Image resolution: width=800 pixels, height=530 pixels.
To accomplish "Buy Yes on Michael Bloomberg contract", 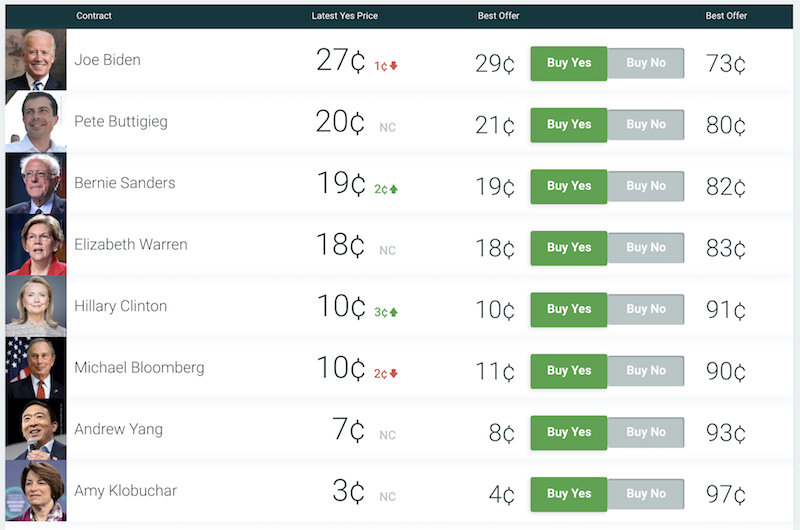I will 568,371.
